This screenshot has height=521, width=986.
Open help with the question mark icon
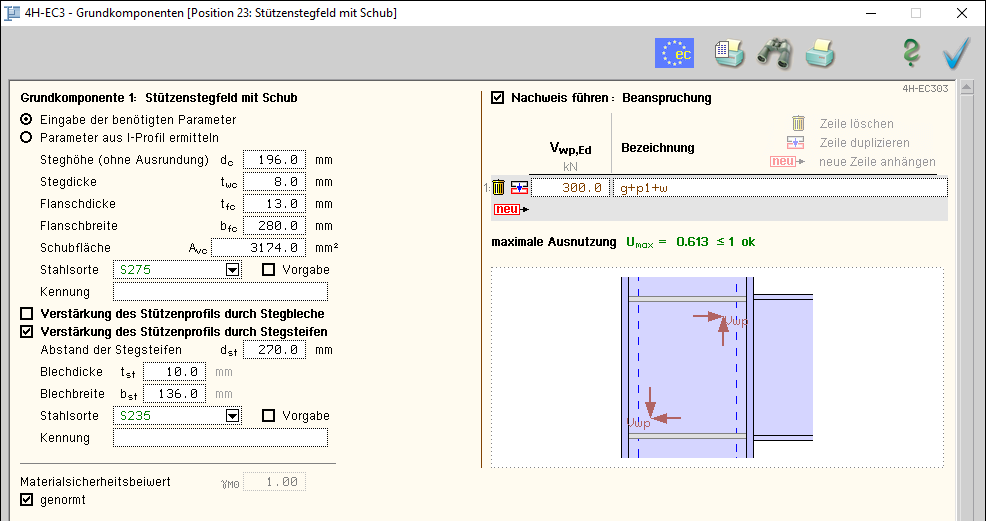point(910,53)
